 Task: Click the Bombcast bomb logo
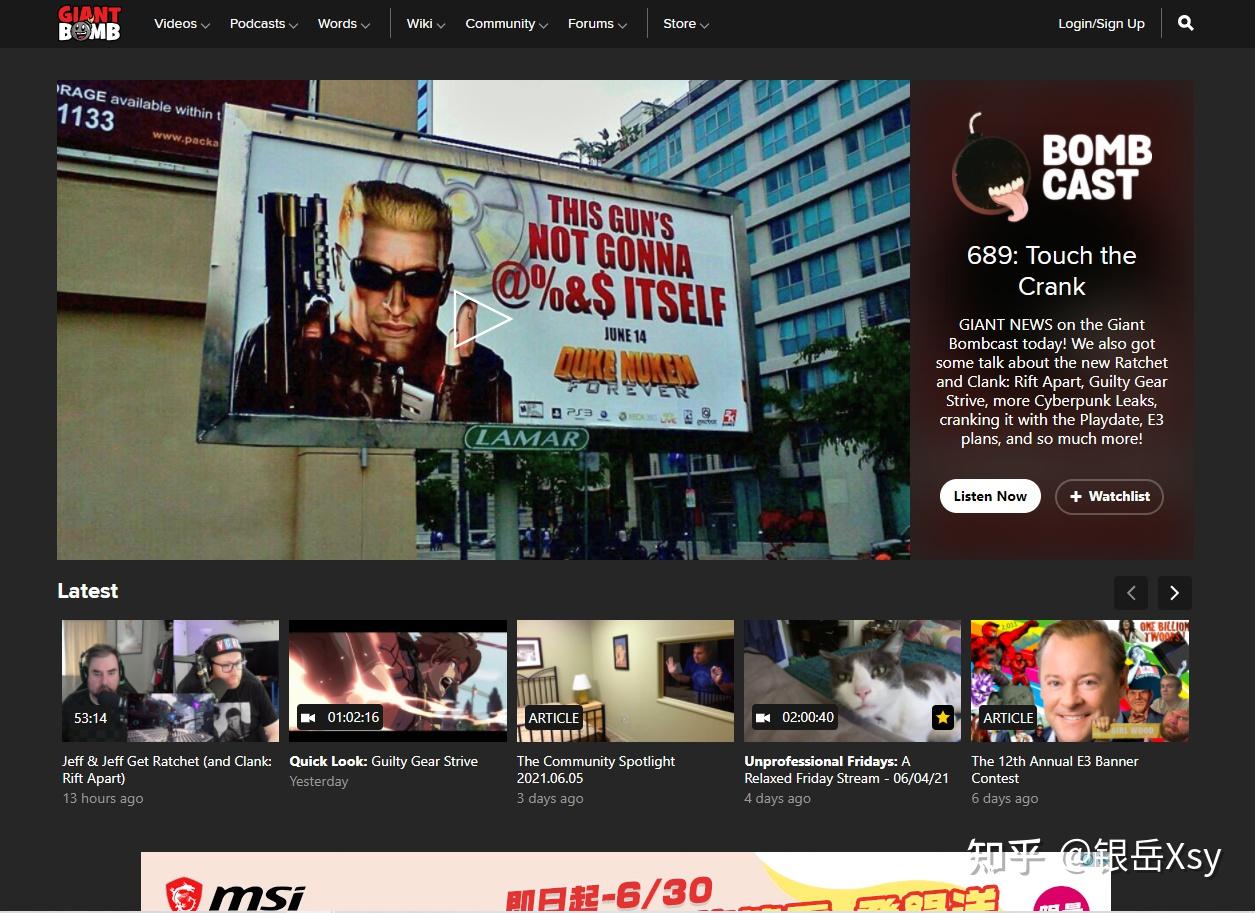[x=992, y=167]
